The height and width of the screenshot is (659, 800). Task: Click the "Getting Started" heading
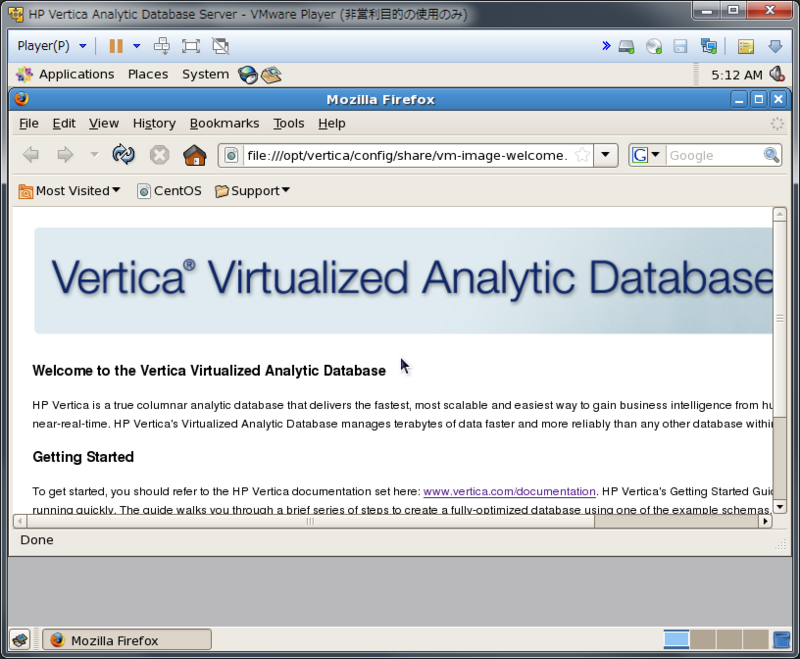coord(83,457)
